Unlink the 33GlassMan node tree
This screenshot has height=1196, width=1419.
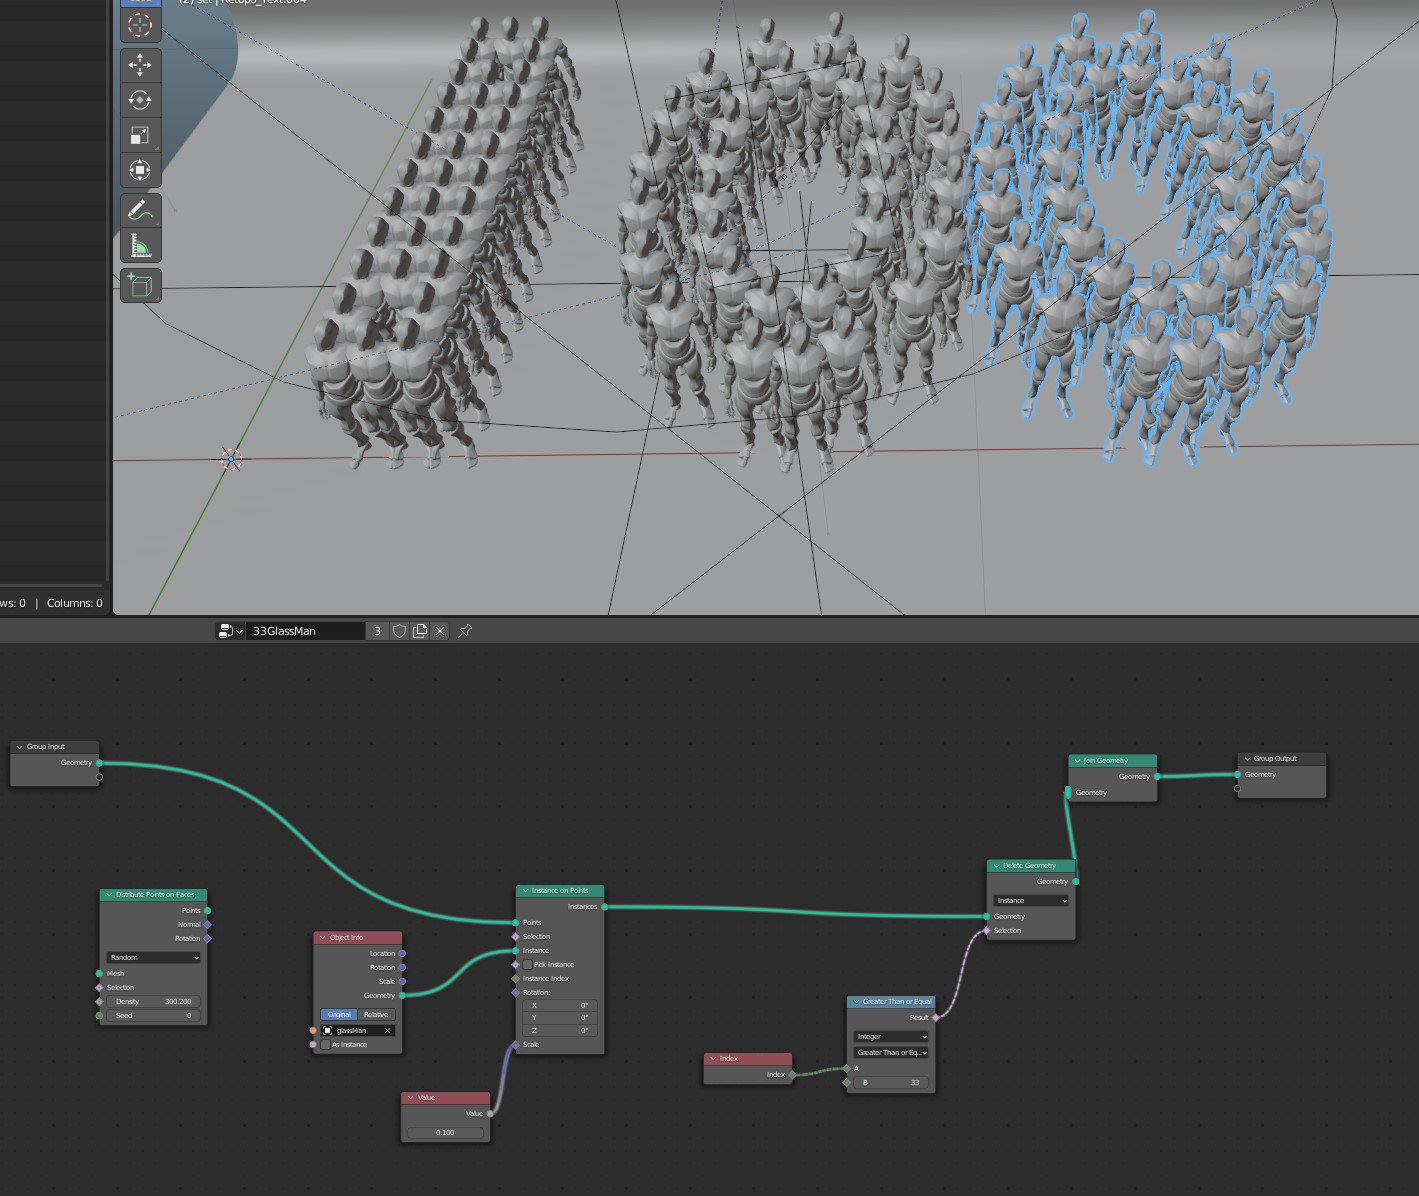click(440, 631)
